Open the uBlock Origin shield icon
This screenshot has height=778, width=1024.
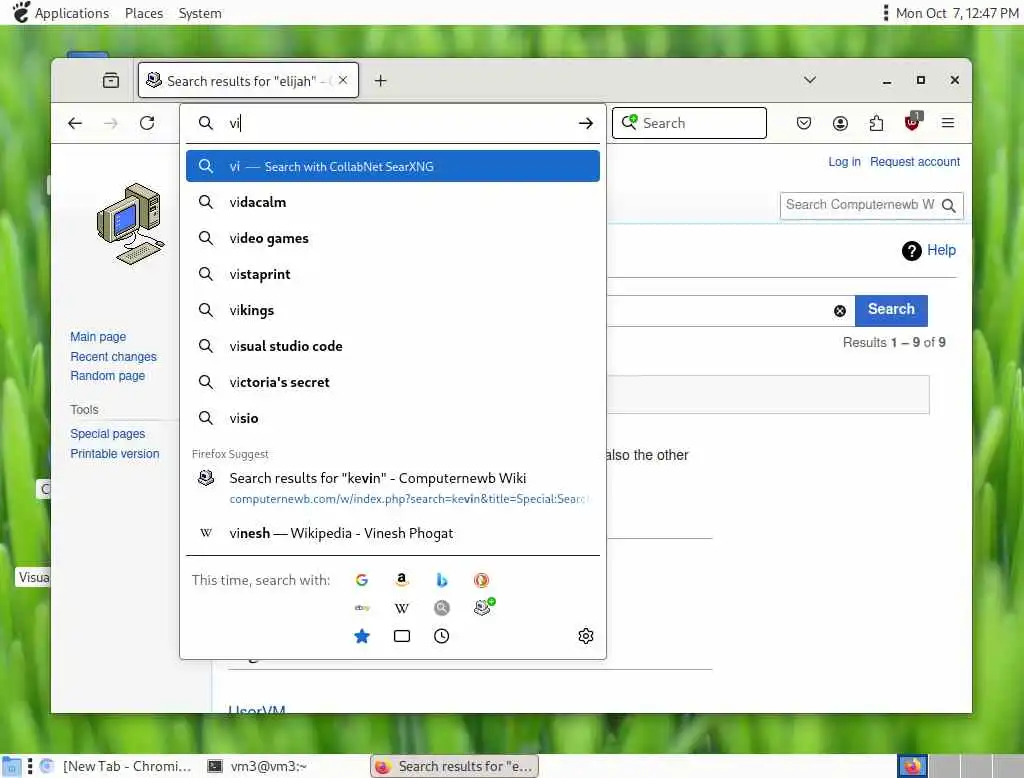coord(912,122)
